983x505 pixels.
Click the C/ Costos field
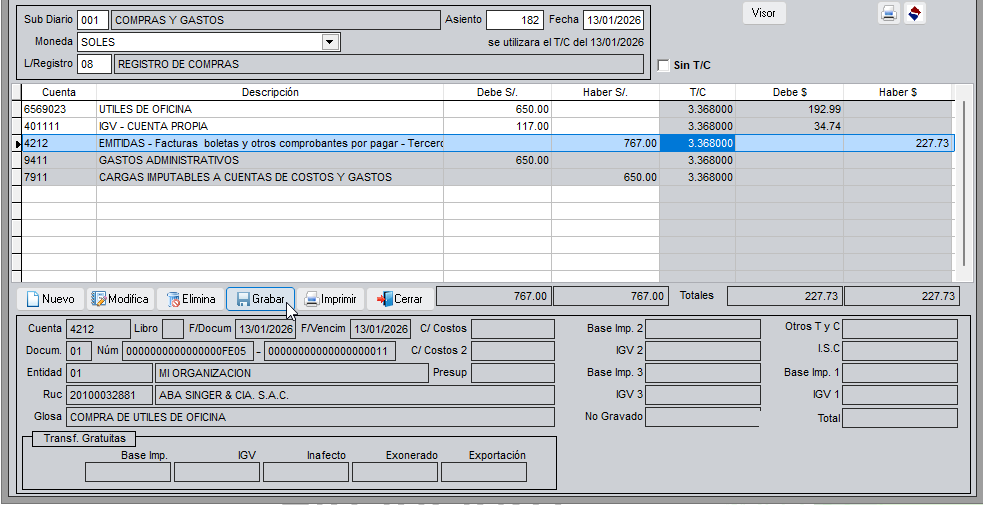[513, 329]
